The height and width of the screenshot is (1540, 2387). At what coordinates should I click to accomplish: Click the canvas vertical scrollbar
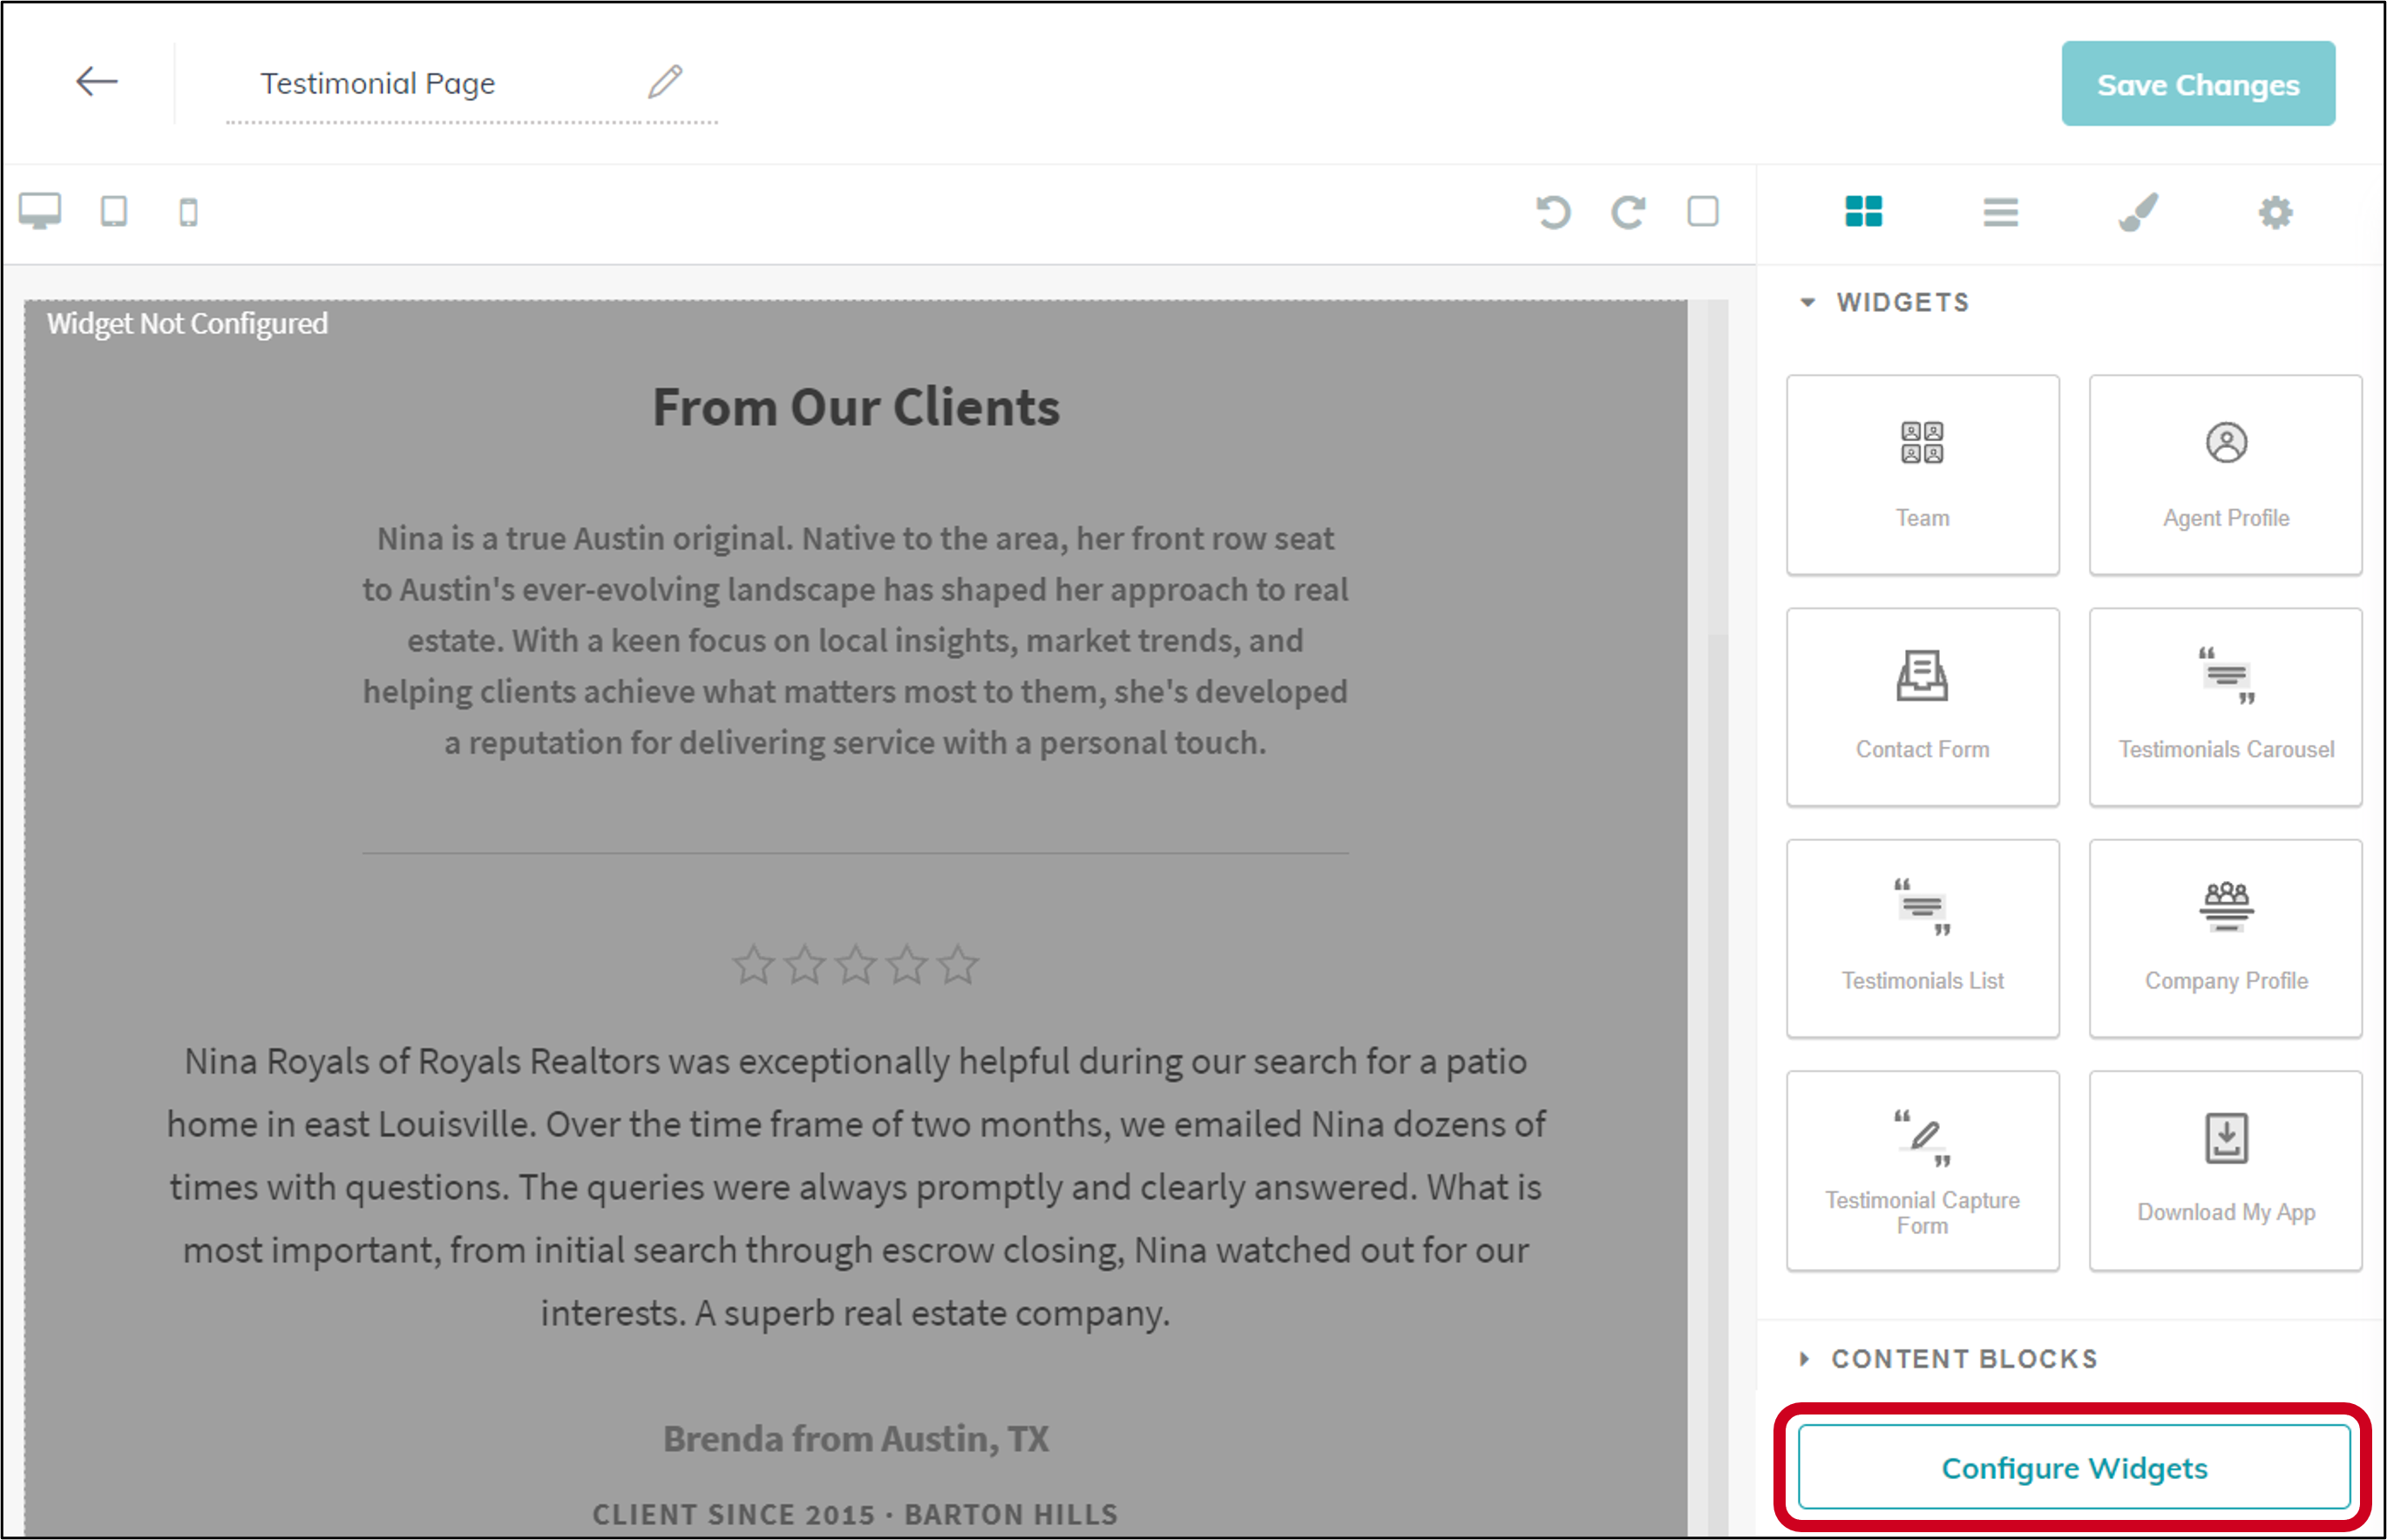click(1717, 918)
